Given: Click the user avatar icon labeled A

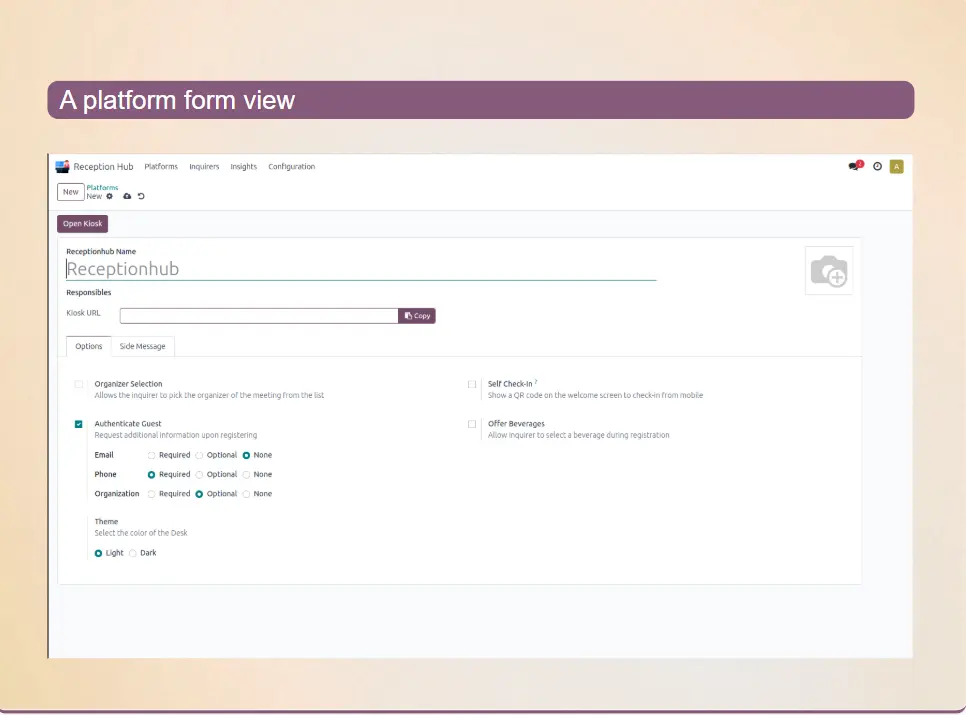Looking at the screenshot, I should (x=896, y=167).
